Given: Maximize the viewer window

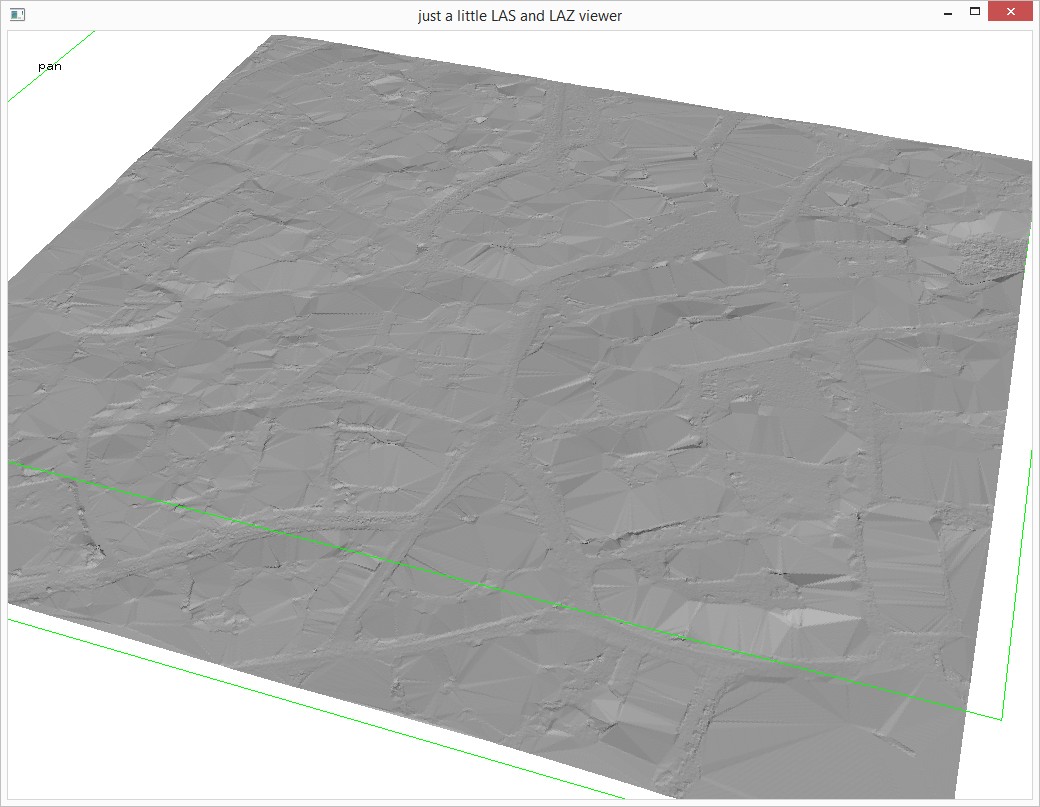Looking at the screenshot, I should point(975,13).
